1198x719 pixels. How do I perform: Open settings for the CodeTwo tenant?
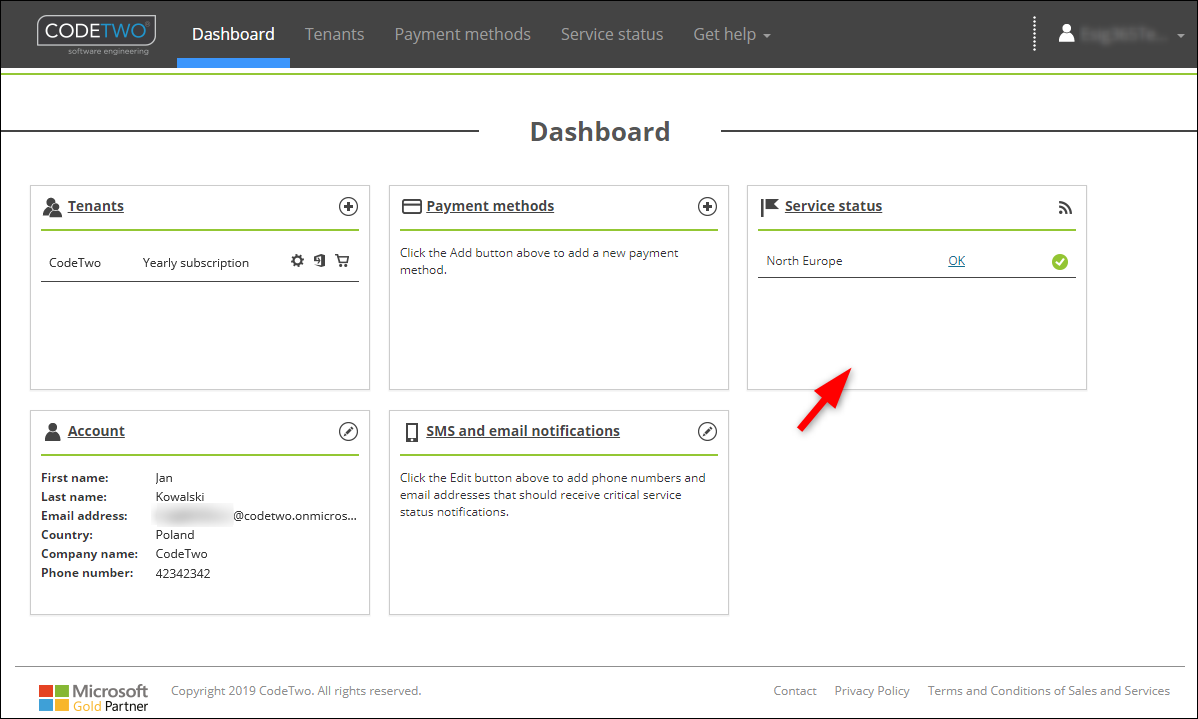297,261
